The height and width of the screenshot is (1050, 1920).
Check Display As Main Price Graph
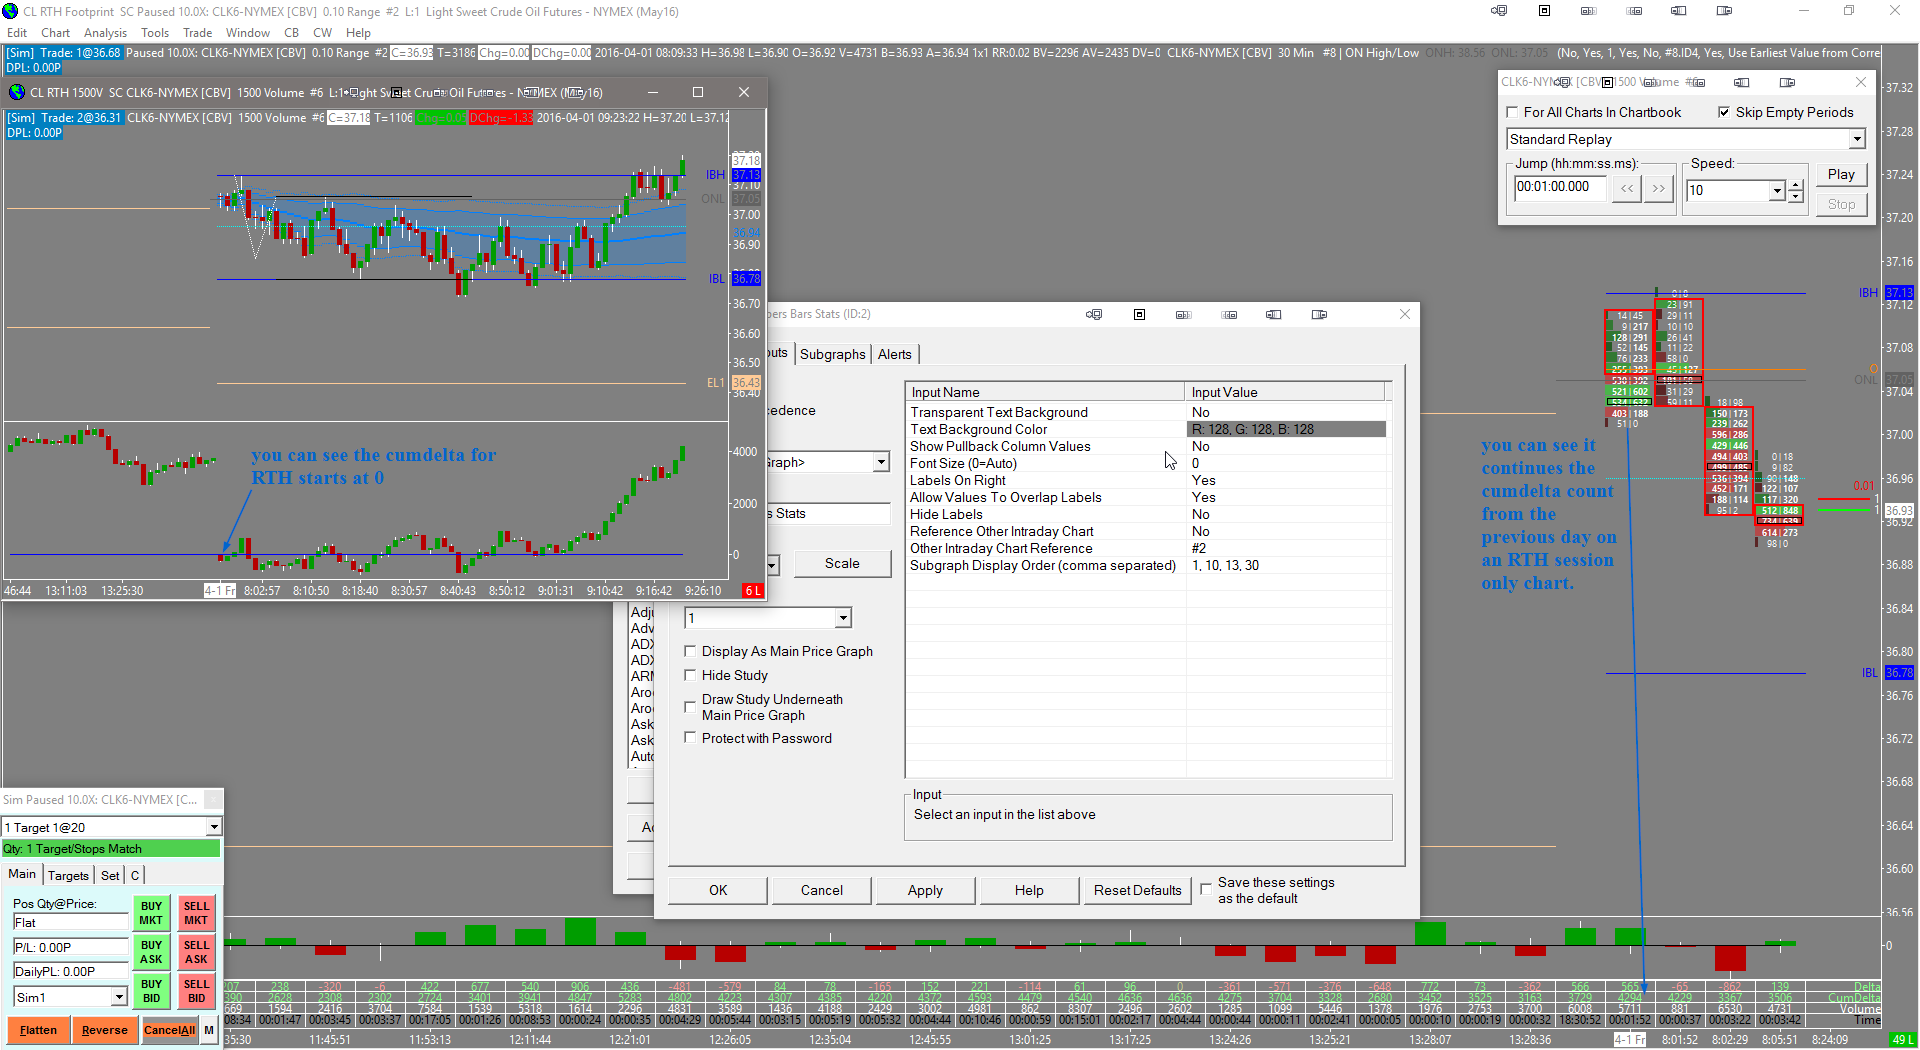click(690, 651)
